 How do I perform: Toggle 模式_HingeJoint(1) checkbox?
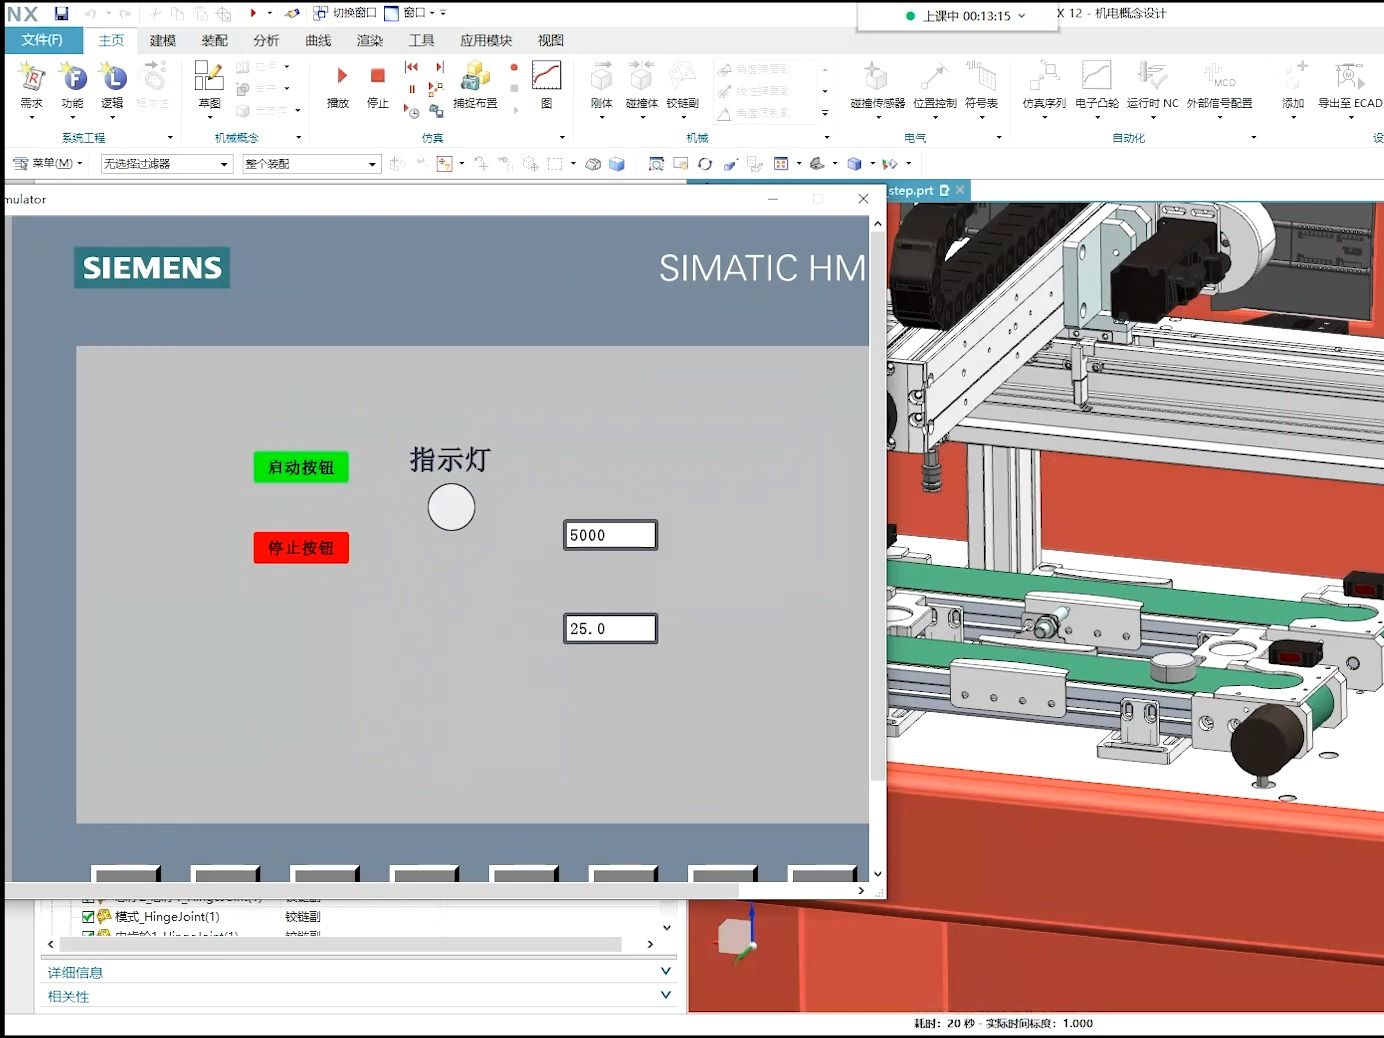[x=88, y=916]
